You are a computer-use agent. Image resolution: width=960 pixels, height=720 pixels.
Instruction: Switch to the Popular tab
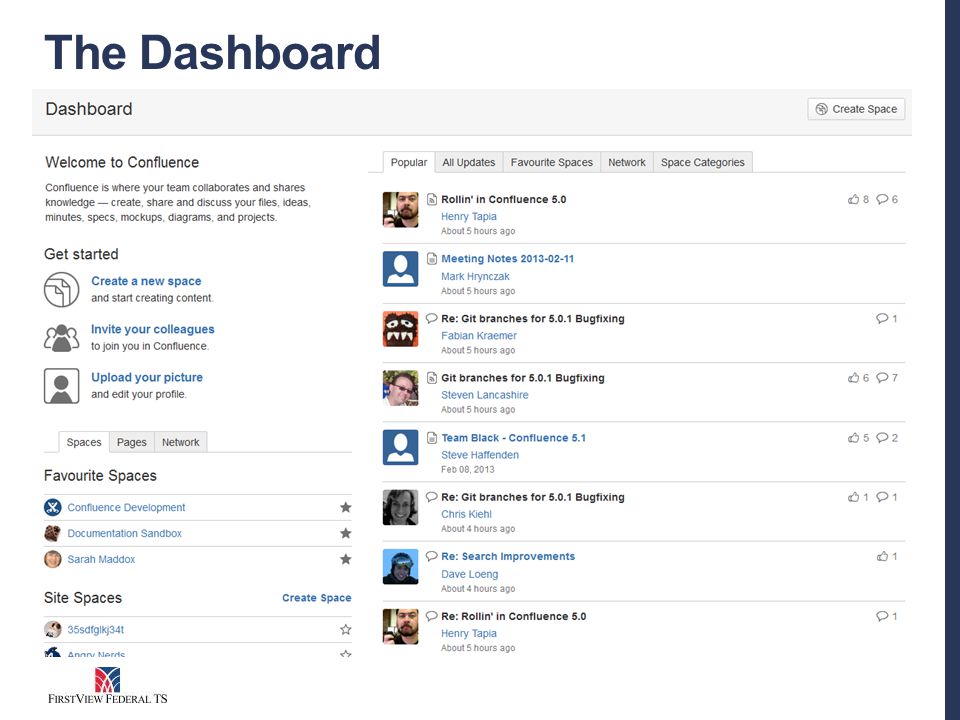408,162
